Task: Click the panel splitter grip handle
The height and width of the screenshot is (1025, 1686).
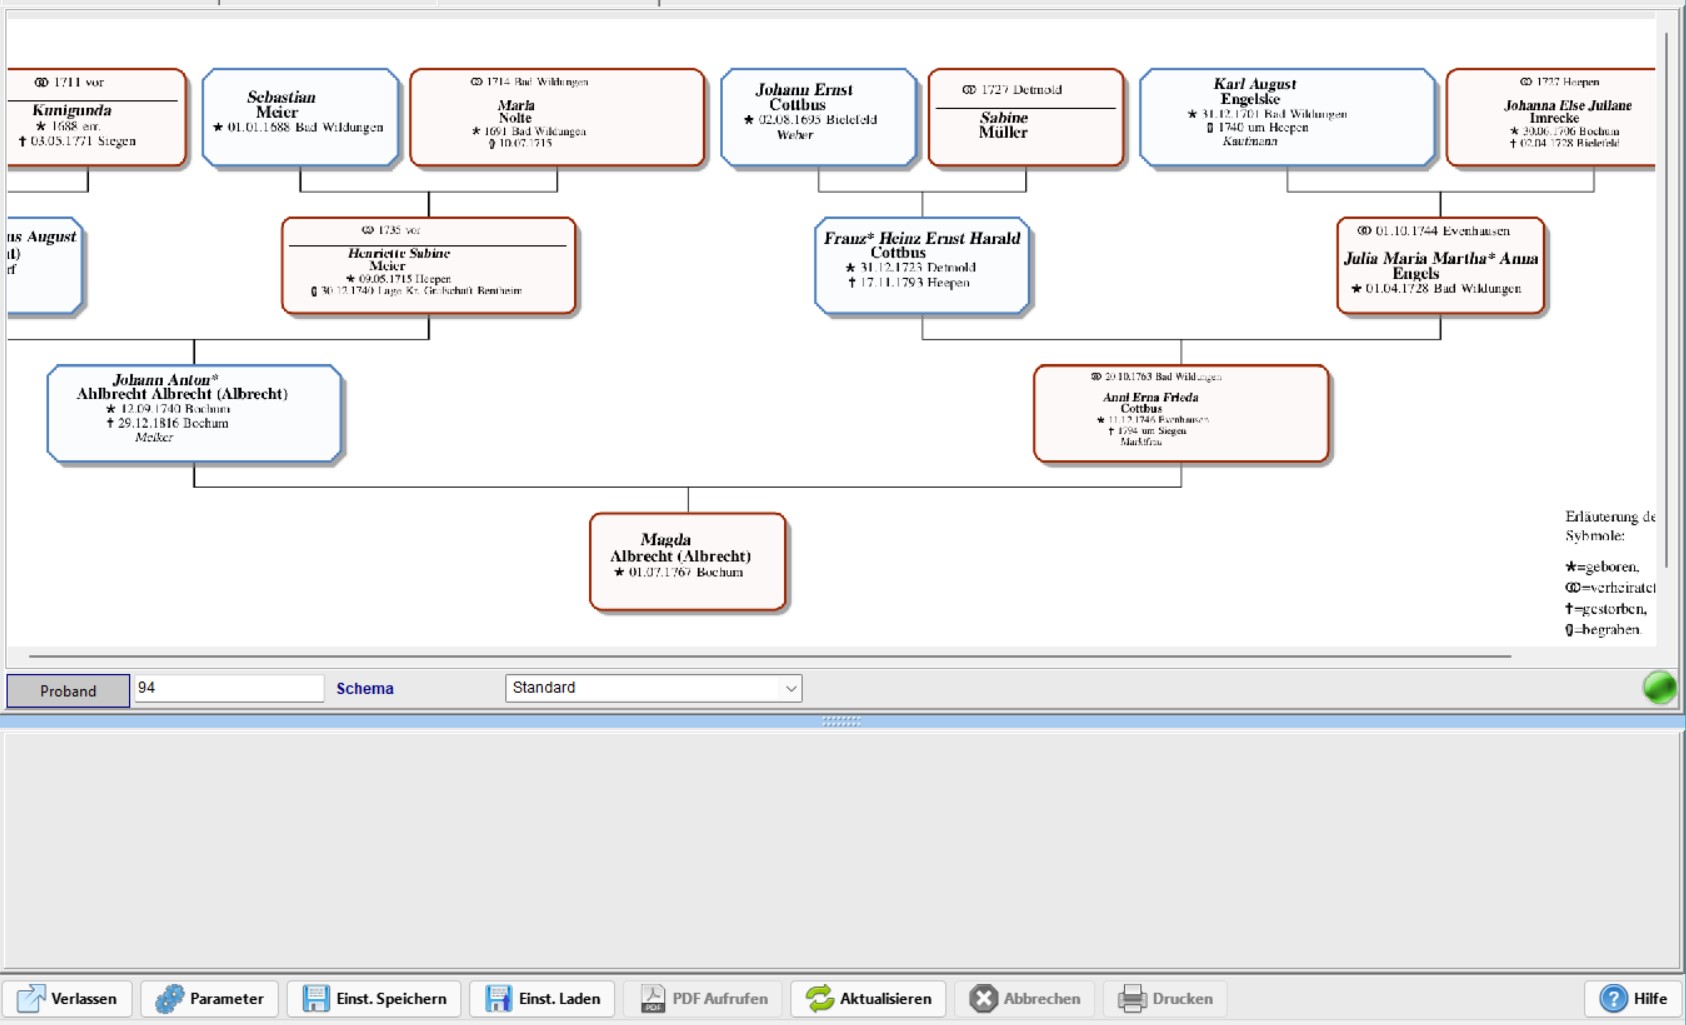Action: pyautogui.click(x=841, y=721)
